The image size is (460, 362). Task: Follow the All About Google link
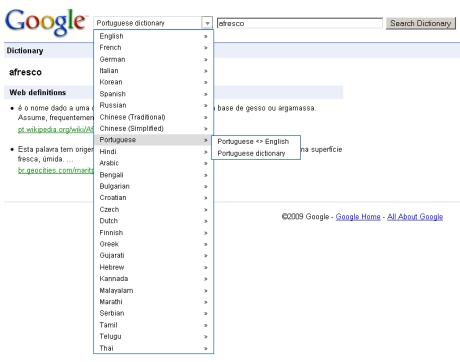pos(415,217)
